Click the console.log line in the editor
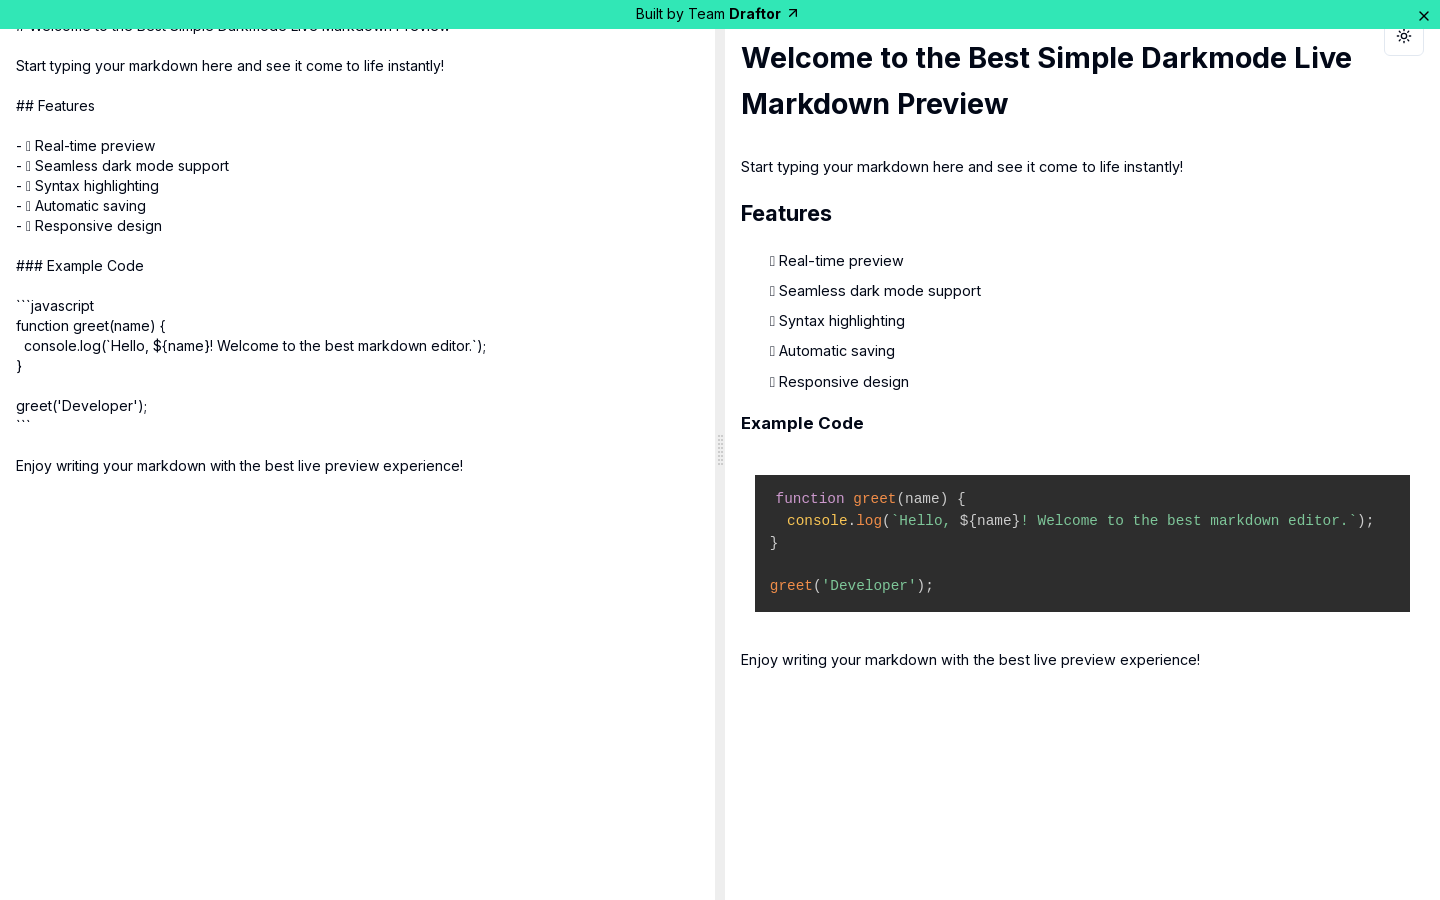Viewport: 1440px width, 900px height. click(255, 346)
